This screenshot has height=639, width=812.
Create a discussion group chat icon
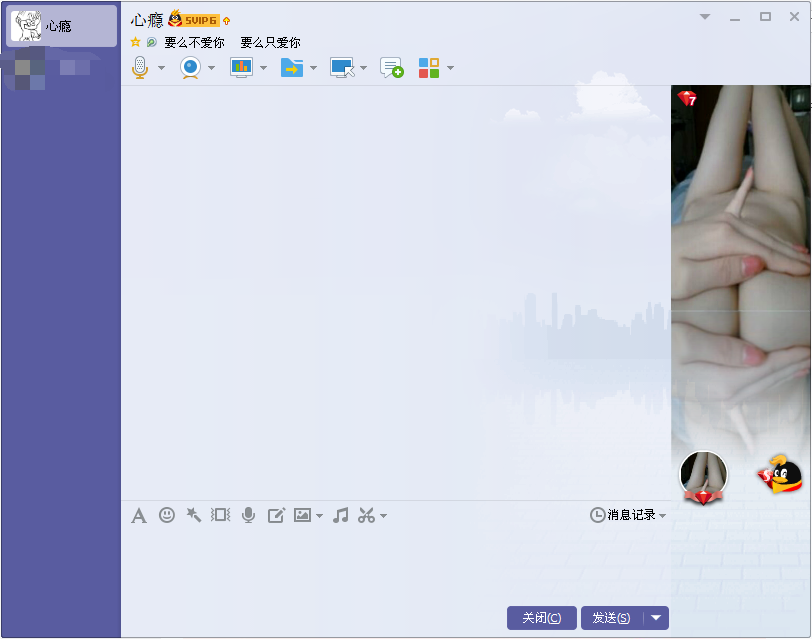tap(392, 68)
